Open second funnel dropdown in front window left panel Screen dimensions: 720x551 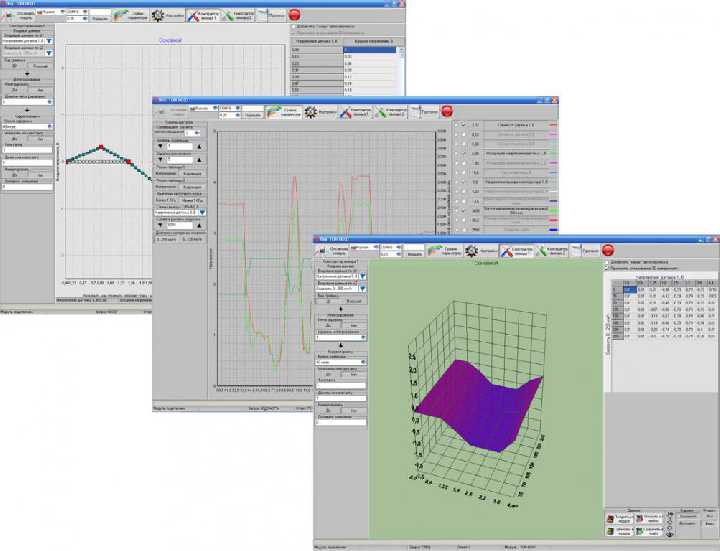click(363, 288)
